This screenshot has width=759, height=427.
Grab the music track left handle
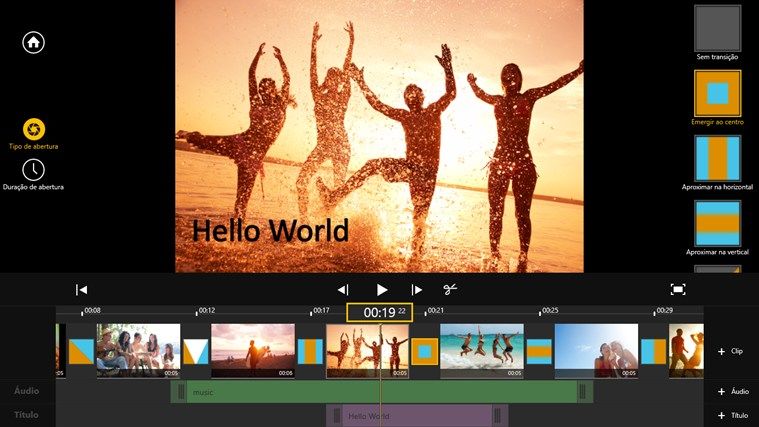pyautogui.click(x=181, y=392)
